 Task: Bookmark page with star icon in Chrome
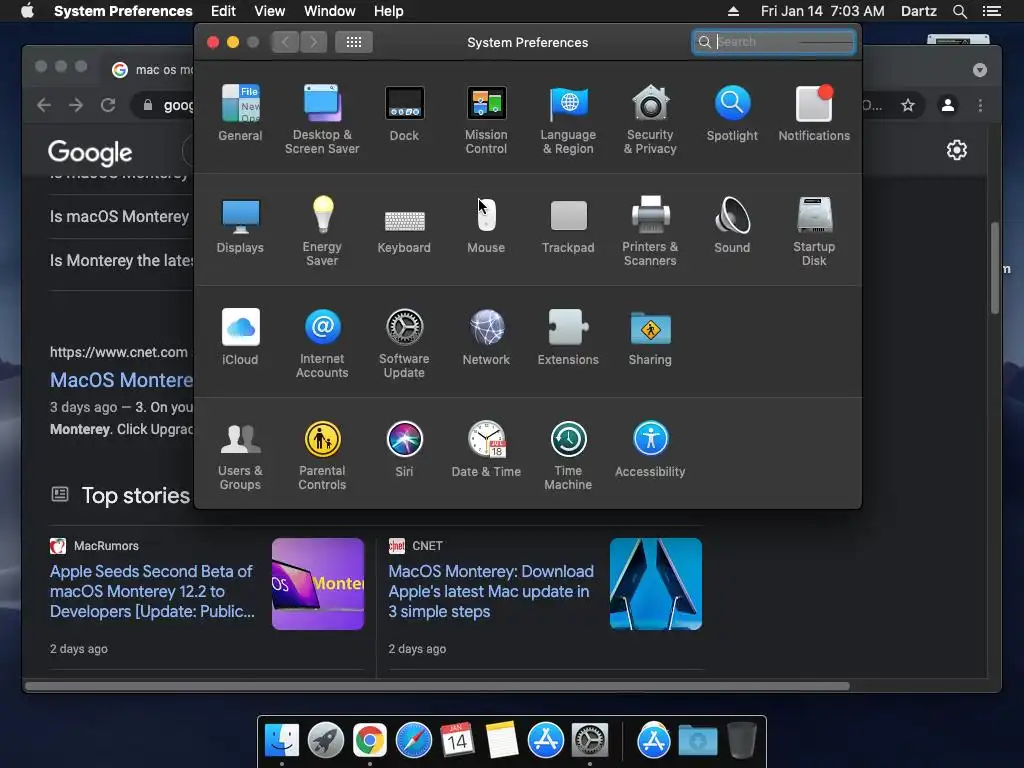point(908,105)
